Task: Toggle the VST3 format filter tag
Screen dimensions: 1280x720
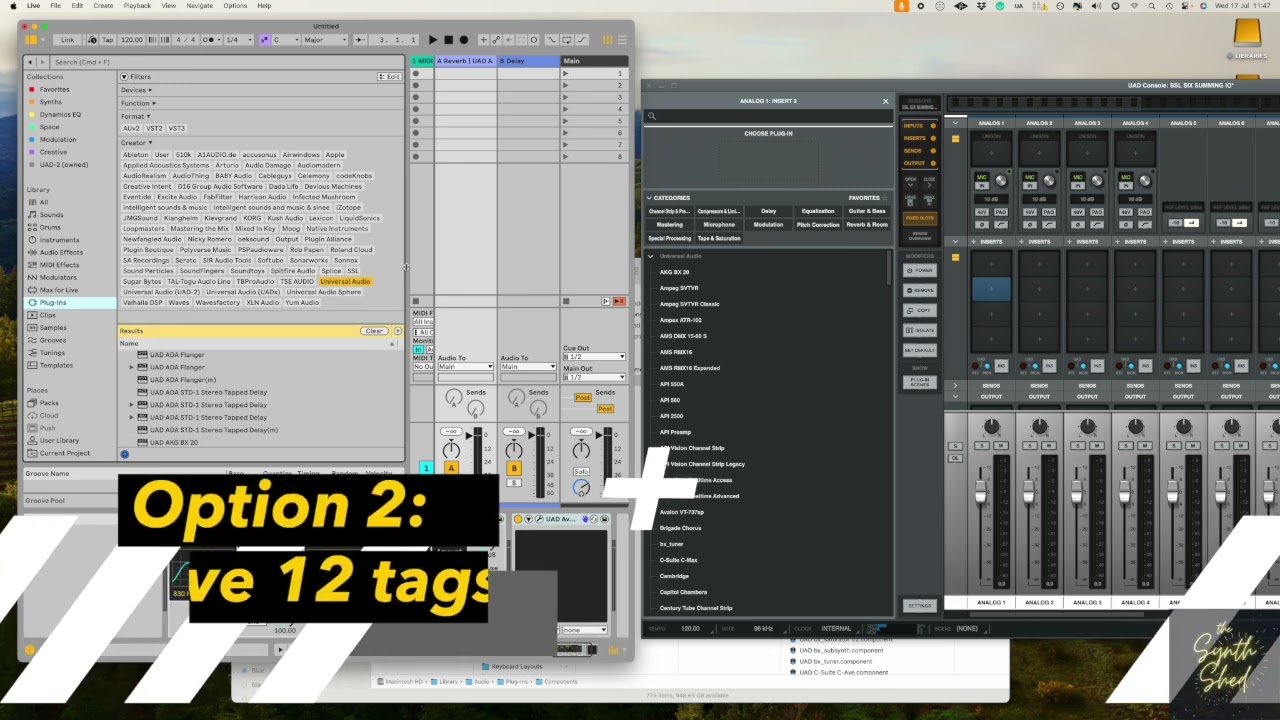Action: pyautogui.click(x=176, y=128)
